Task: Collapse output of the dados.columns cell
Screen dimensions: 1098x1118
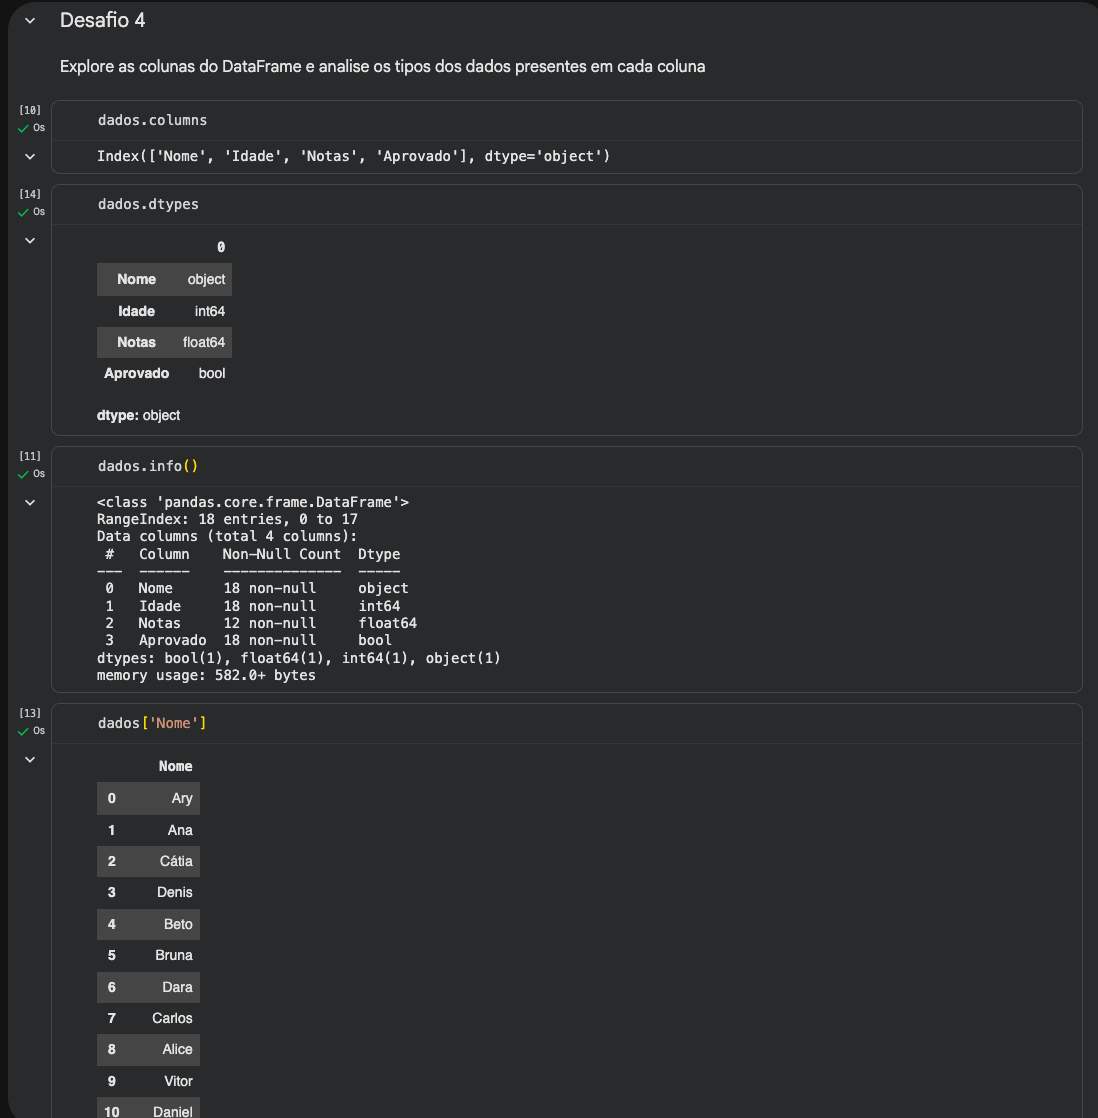Action: [x=30, y=157]
